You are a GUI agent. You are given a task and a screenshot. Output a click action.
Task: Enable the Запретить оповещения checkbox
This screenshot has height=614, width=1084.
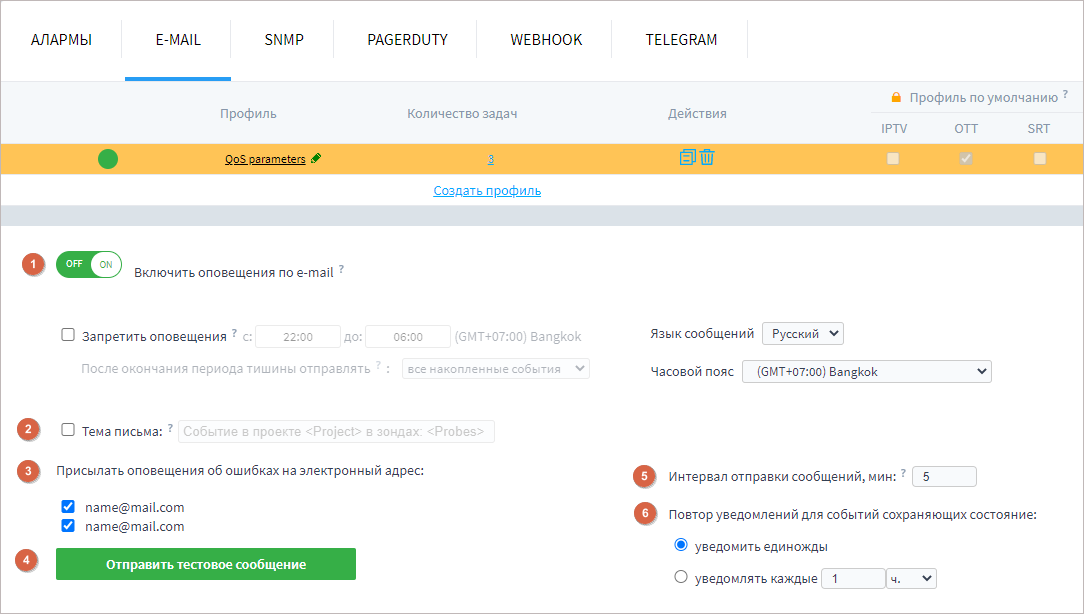pos(69,334)
